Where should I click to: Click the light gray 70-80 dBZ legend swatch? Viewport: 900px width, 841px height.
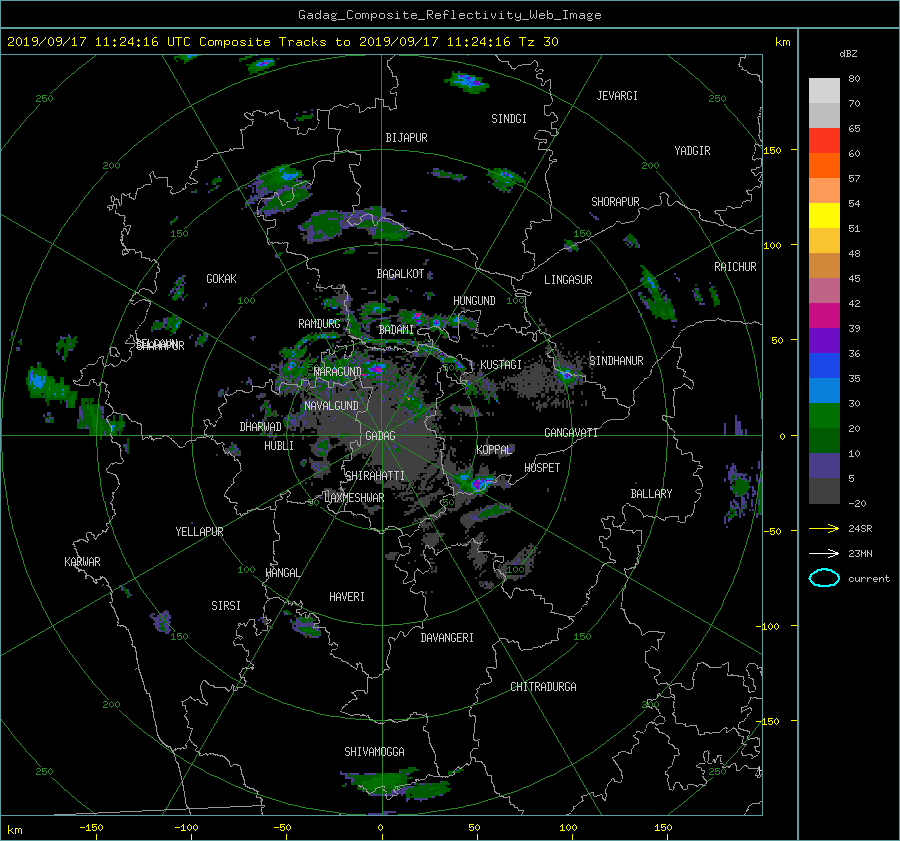click(824, 90)
